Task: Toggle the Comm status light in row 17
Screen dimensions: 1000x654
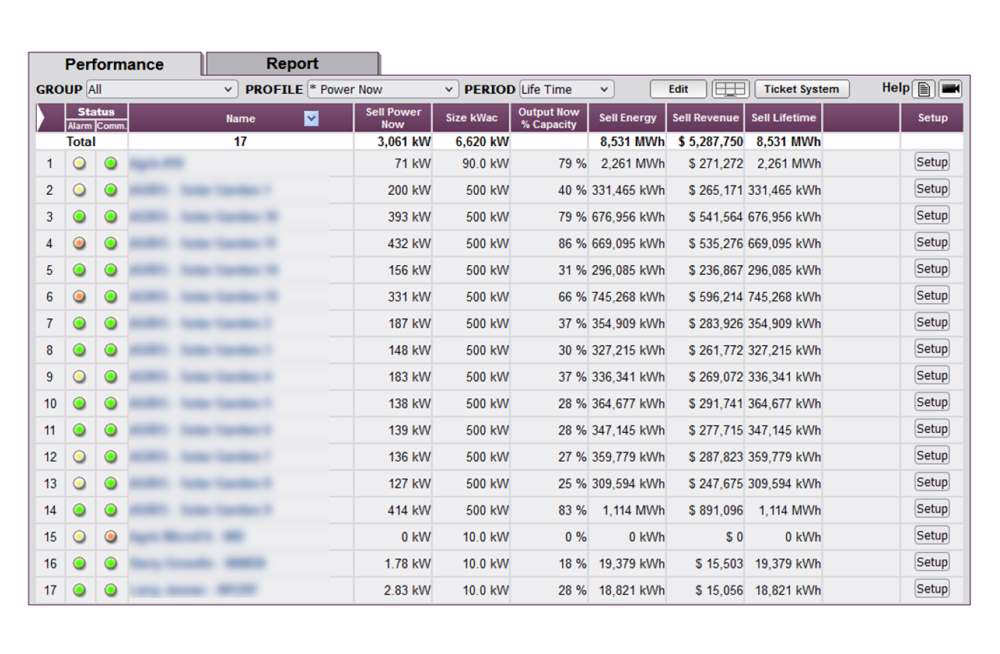Action: 110,589
